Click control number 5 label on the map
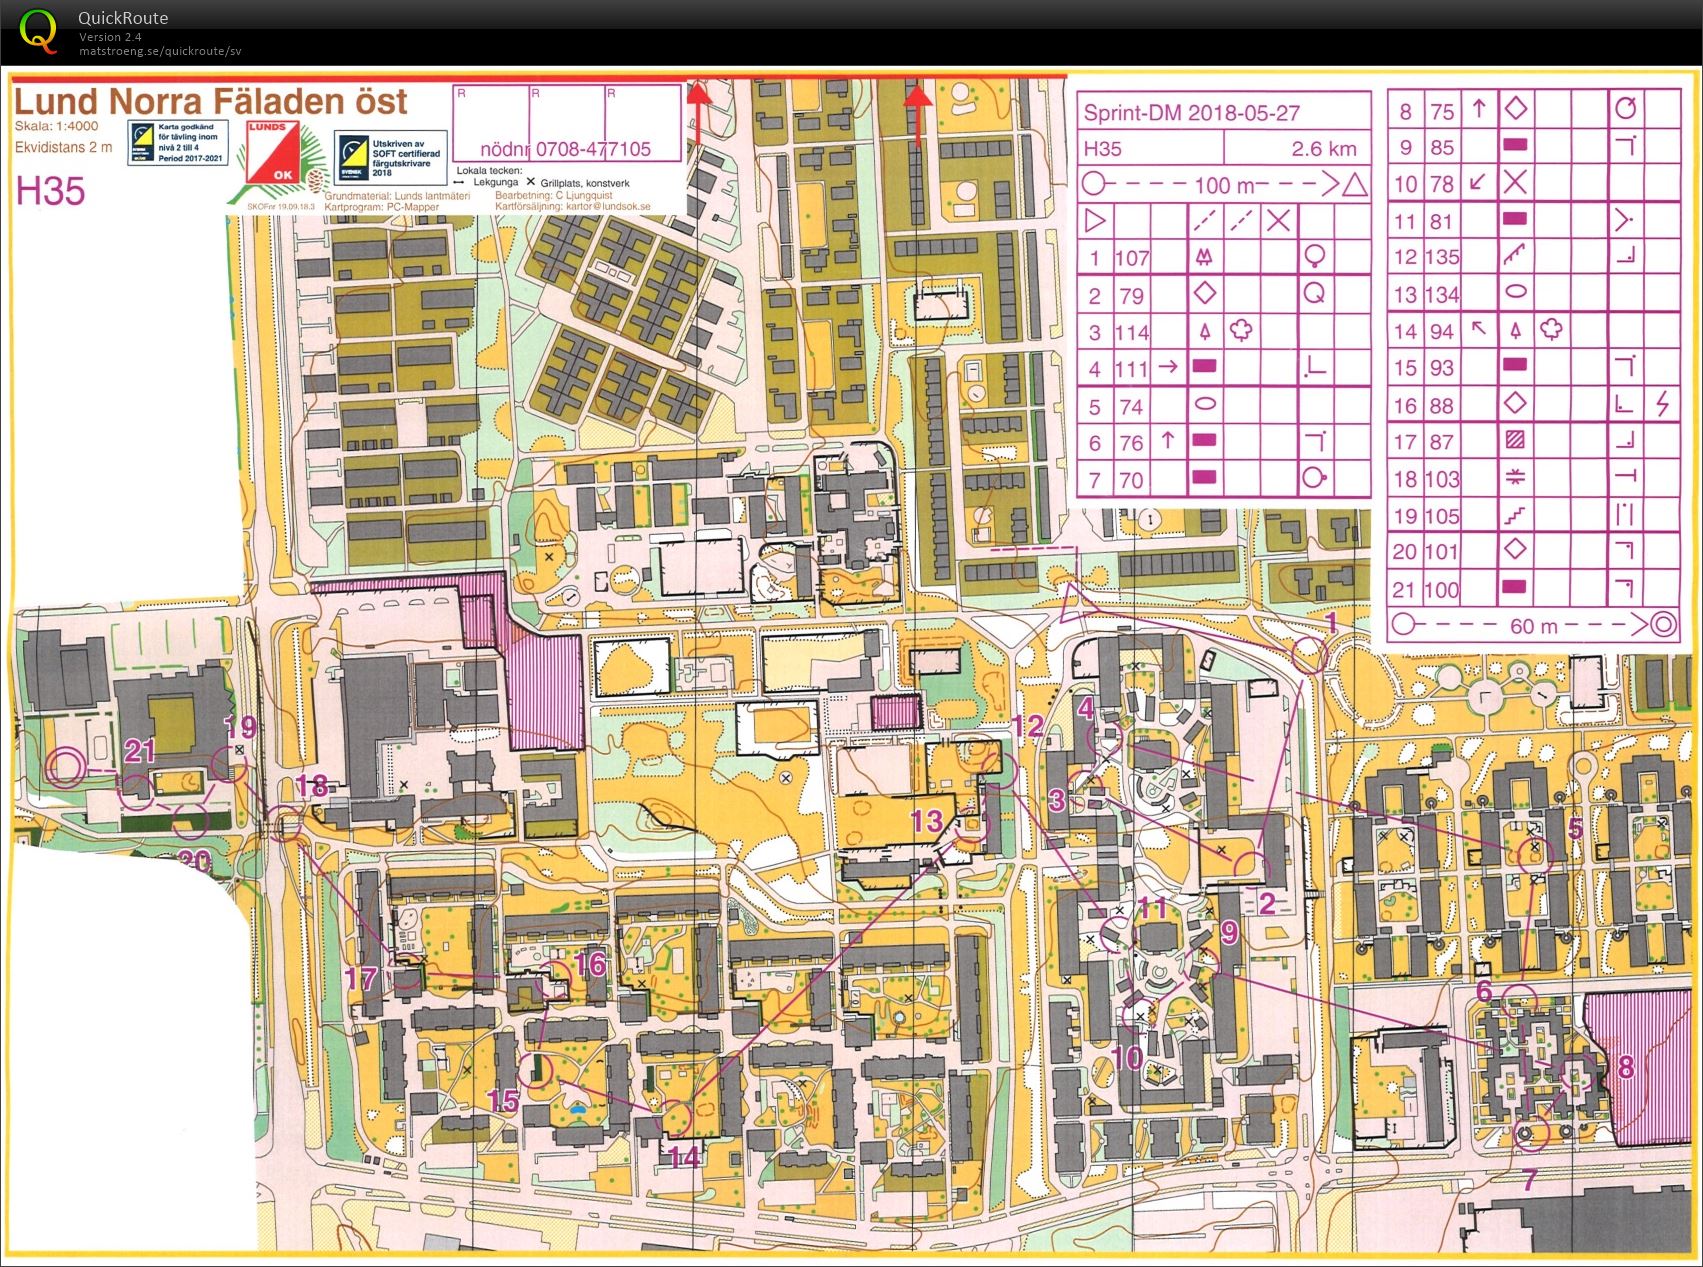Viewport: 1703px width, 1267px height. [x=1576, y=828]
